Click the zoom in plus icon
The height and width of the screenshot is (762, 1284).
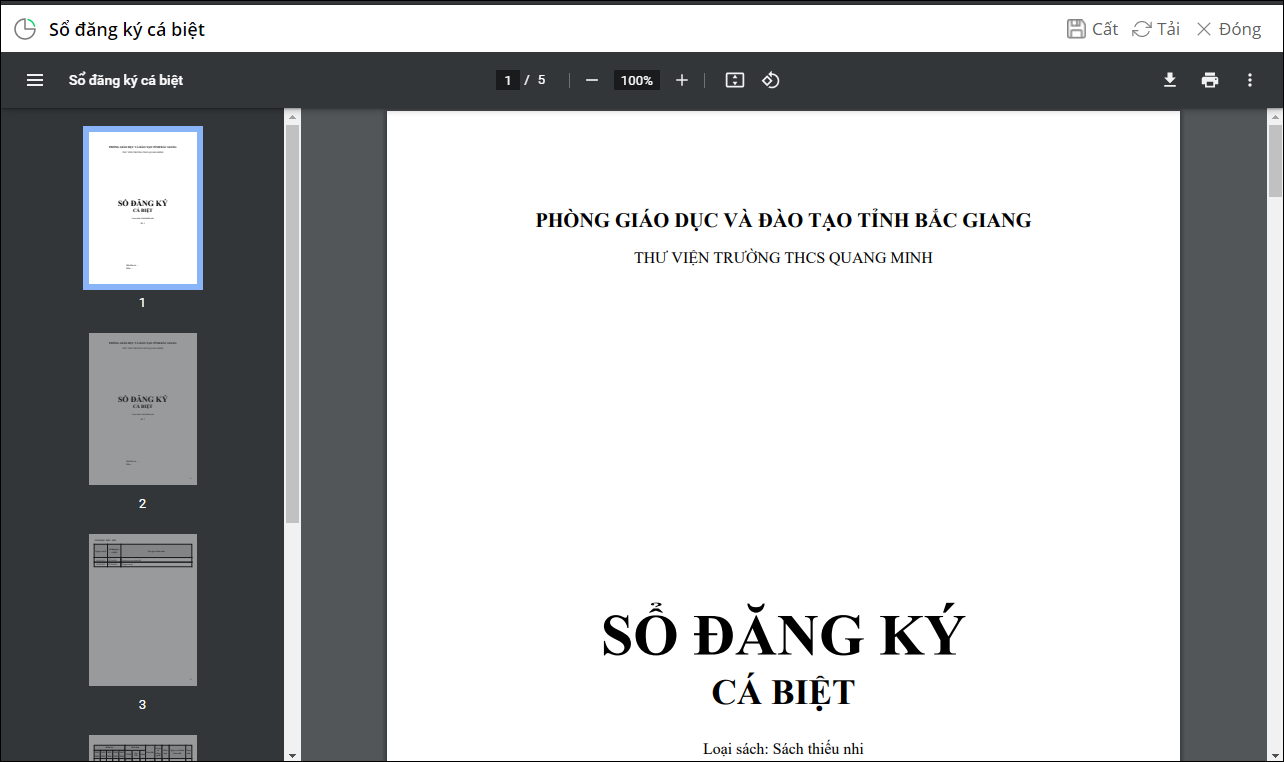pyautogui.click(x=682, y=80)
